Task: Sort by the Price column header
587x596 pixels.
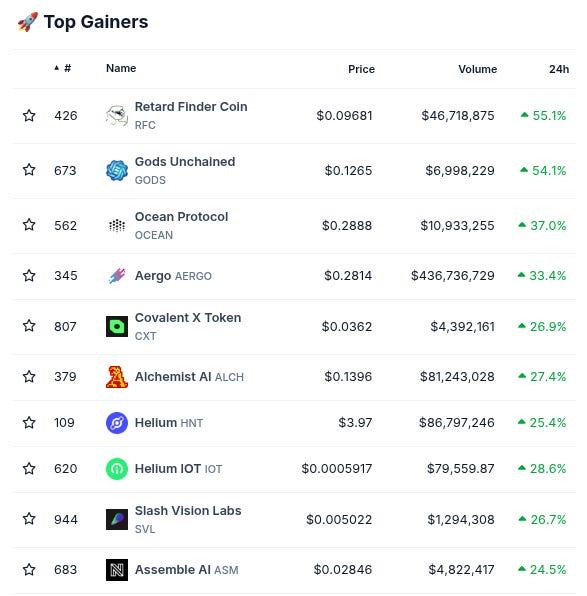Action: 361,69
